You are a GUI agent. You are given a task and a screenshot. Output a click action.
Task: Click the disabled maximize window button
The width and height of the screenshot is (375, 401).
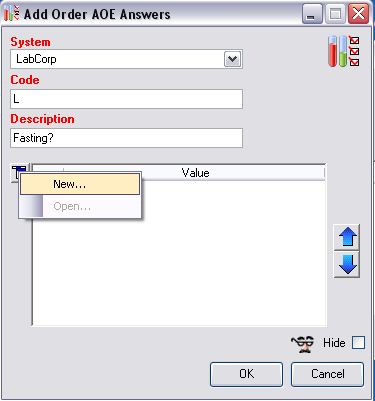335,14
